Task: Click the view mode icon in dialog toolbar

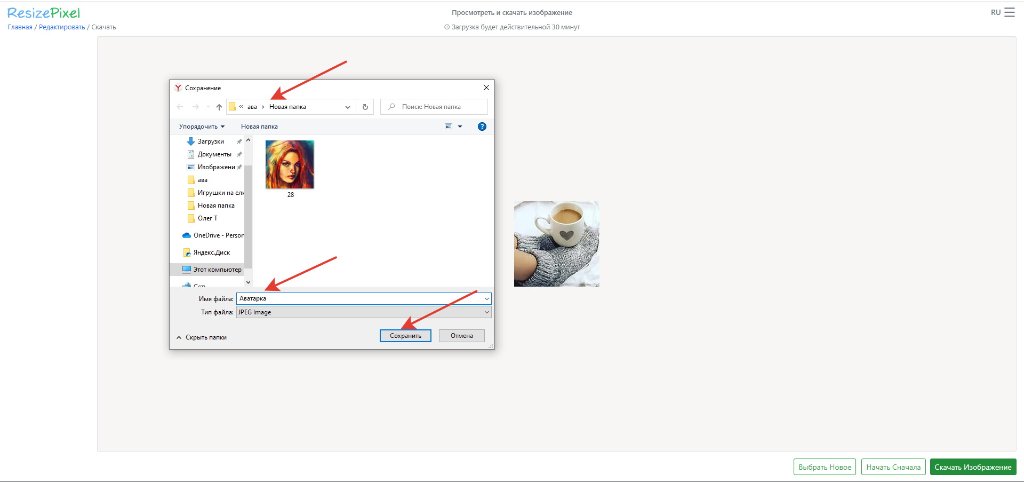Action: coord(449,127)
